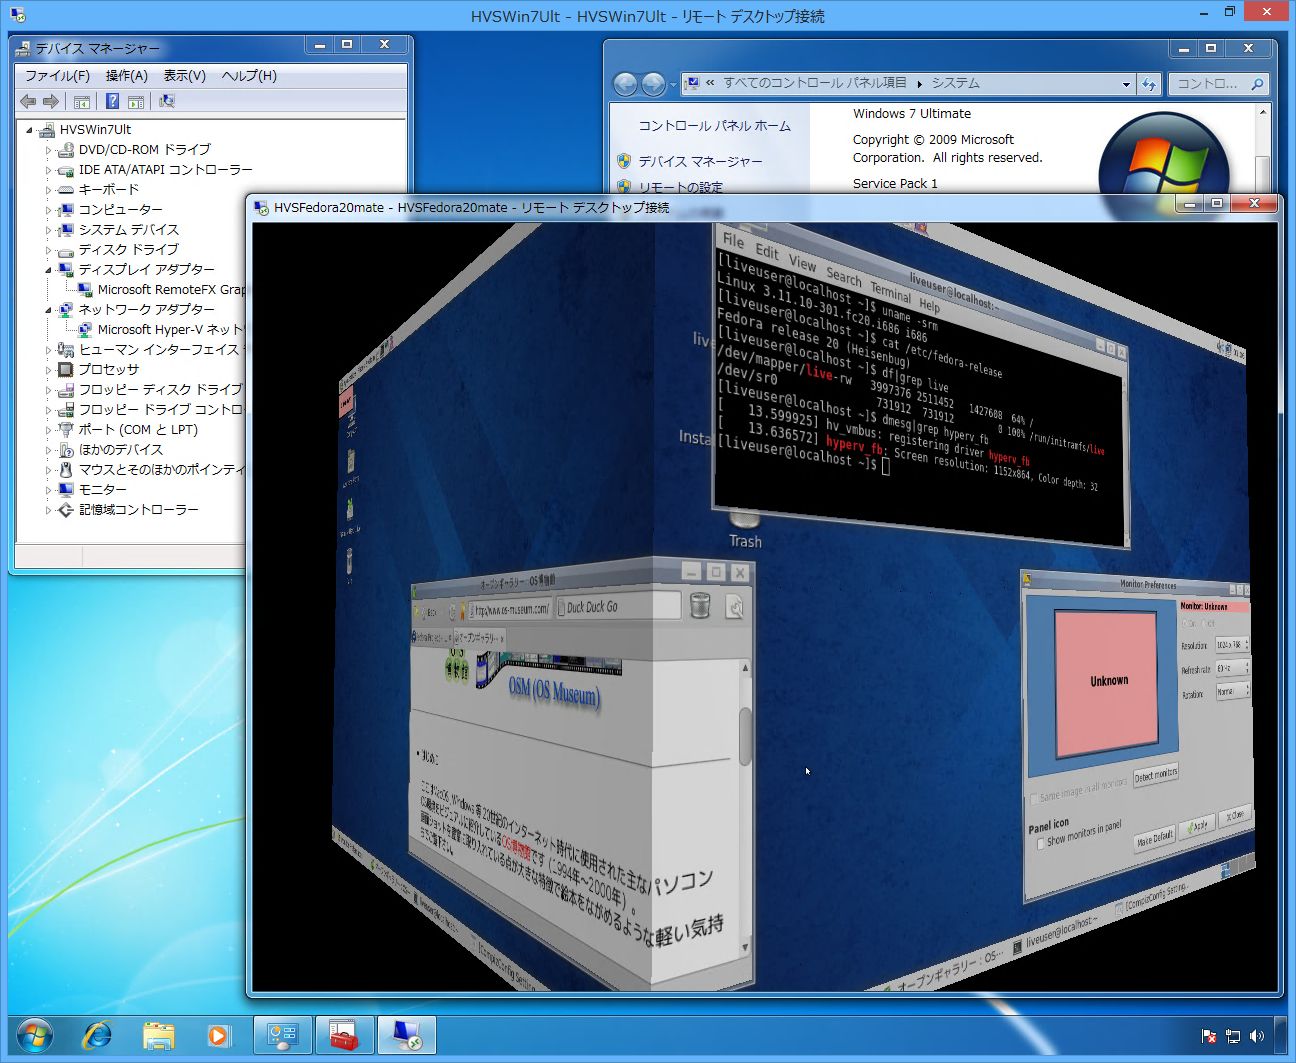Open the ファイル(F) menu
Screen dimensions: 1296x1063
pyautogui.click(x=57, y=75)
